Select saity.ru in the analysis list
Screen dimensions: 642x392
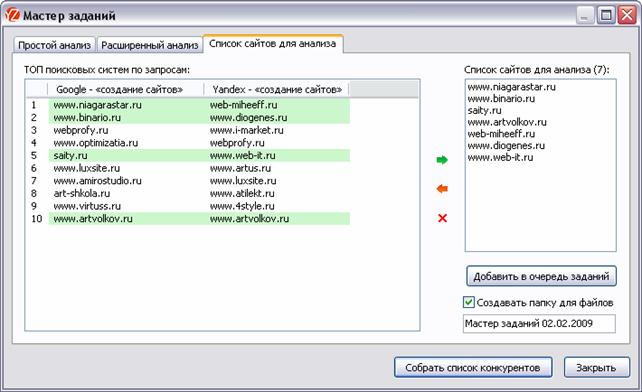[x=485, y=111]
